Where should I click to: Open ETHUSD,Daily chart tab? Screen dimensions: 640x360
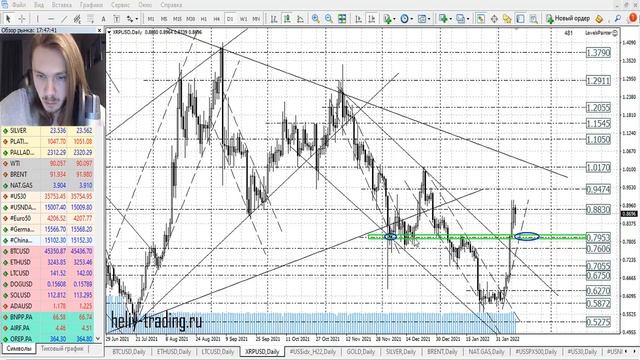pyautogui.click(x=174, y=351)
